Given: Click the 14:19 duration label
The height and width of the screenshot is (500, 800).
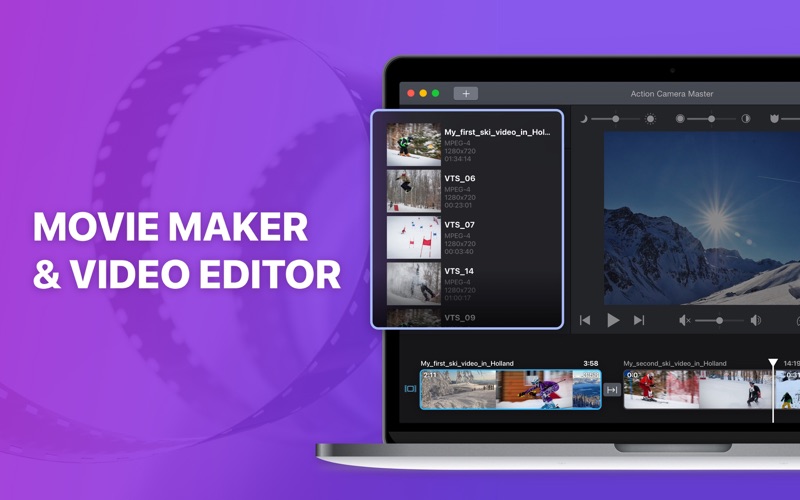Looking at the screenshot, I should (791, 363).
